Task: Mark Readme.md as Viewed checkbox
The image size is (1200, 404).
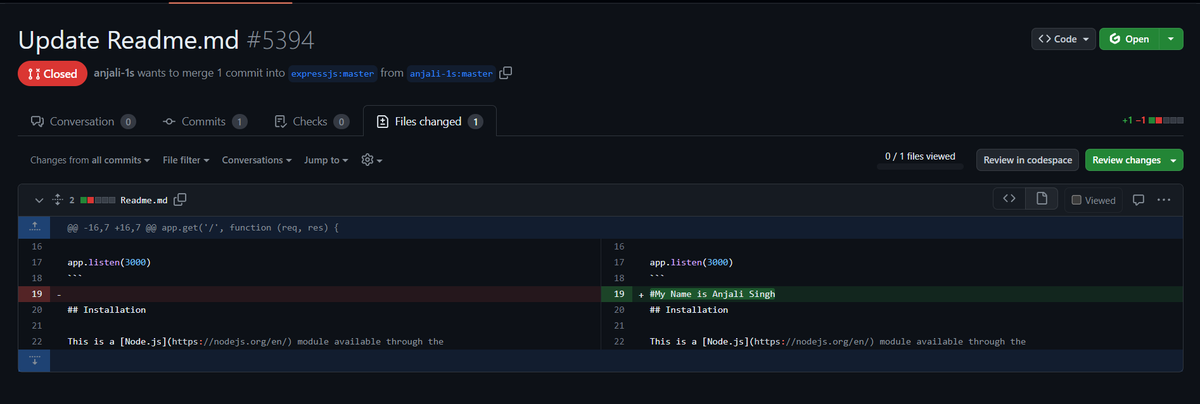Action: tap(1076, 200)
